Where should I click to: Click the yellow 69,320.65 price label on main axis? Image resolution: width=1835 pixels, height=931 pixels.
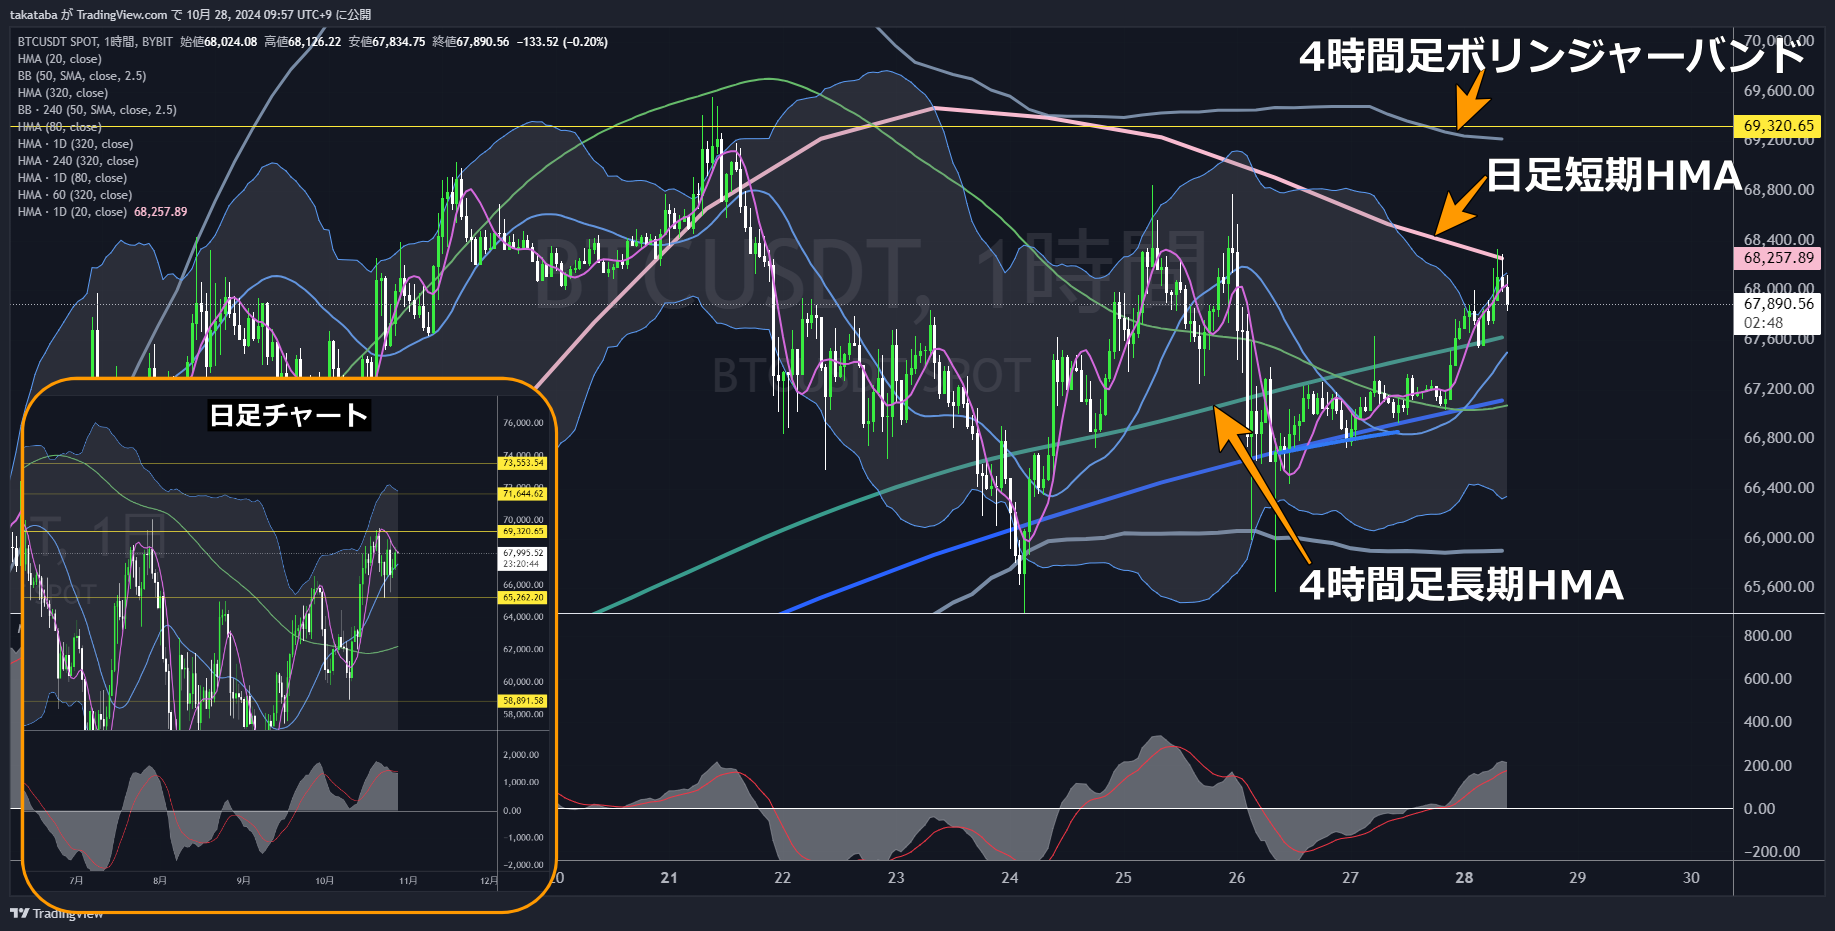(x=1778, y=126)
